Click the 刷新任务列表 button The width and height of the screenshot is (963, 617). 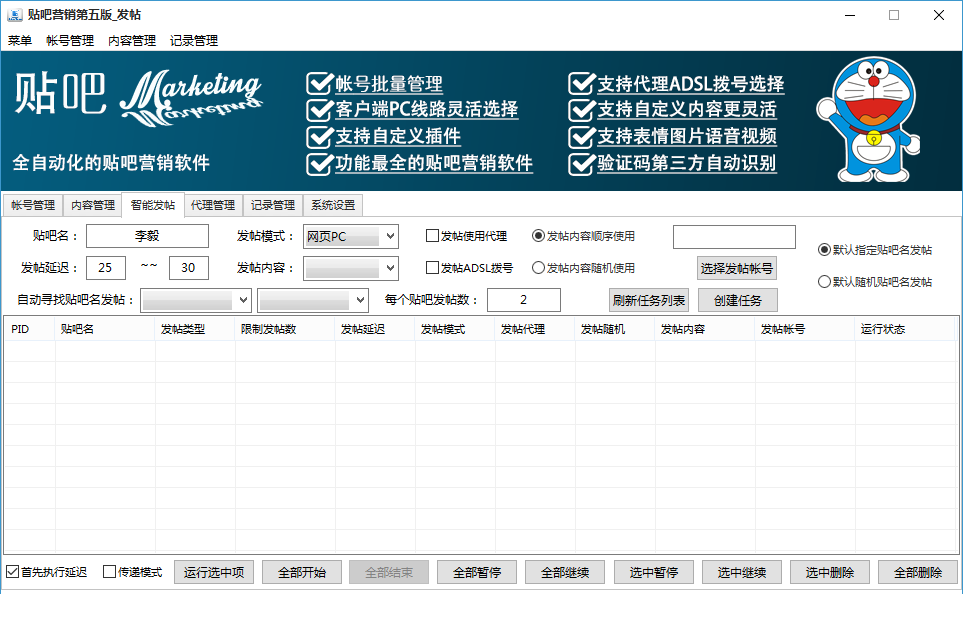649,300
